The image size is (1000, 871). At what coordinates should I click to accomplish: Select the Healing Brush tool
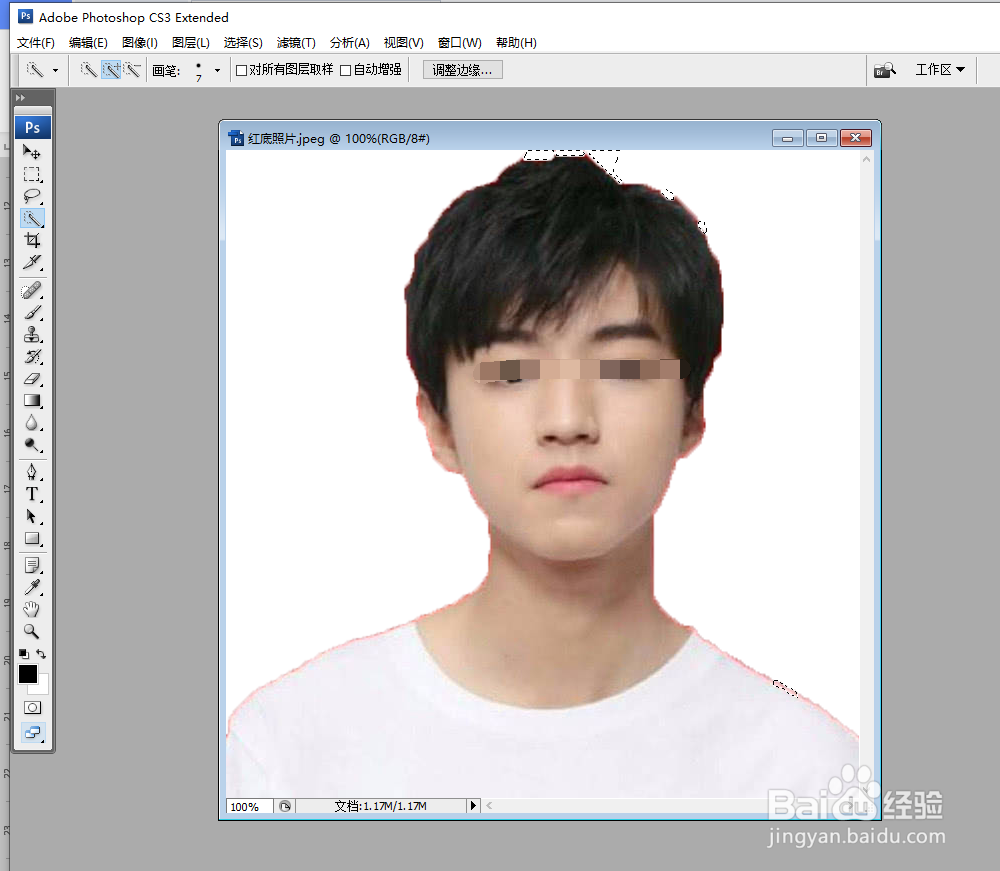point(32,291)
